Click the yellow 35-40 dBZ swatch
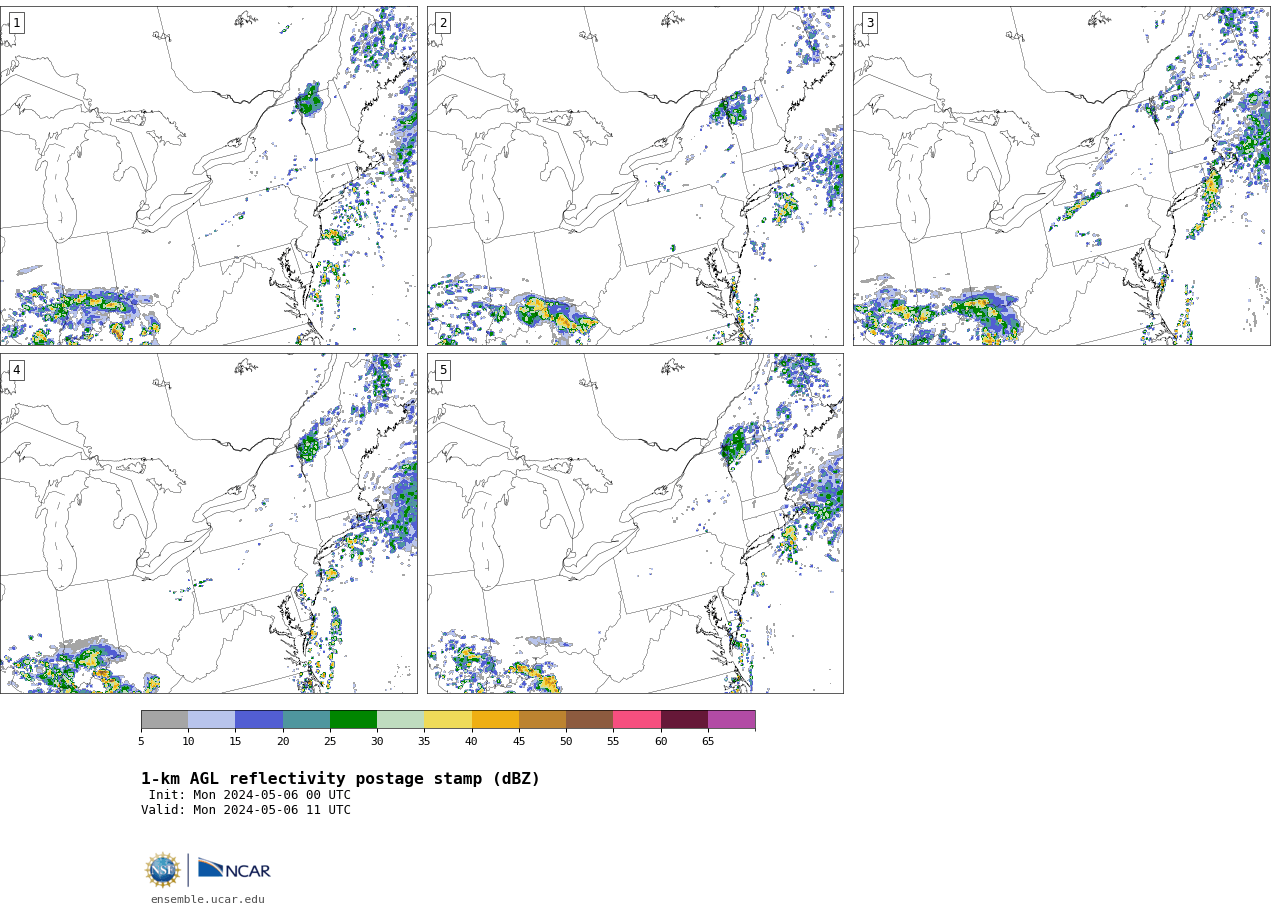The width and height of the screenshot is (1280, 910). pos(448,720)
